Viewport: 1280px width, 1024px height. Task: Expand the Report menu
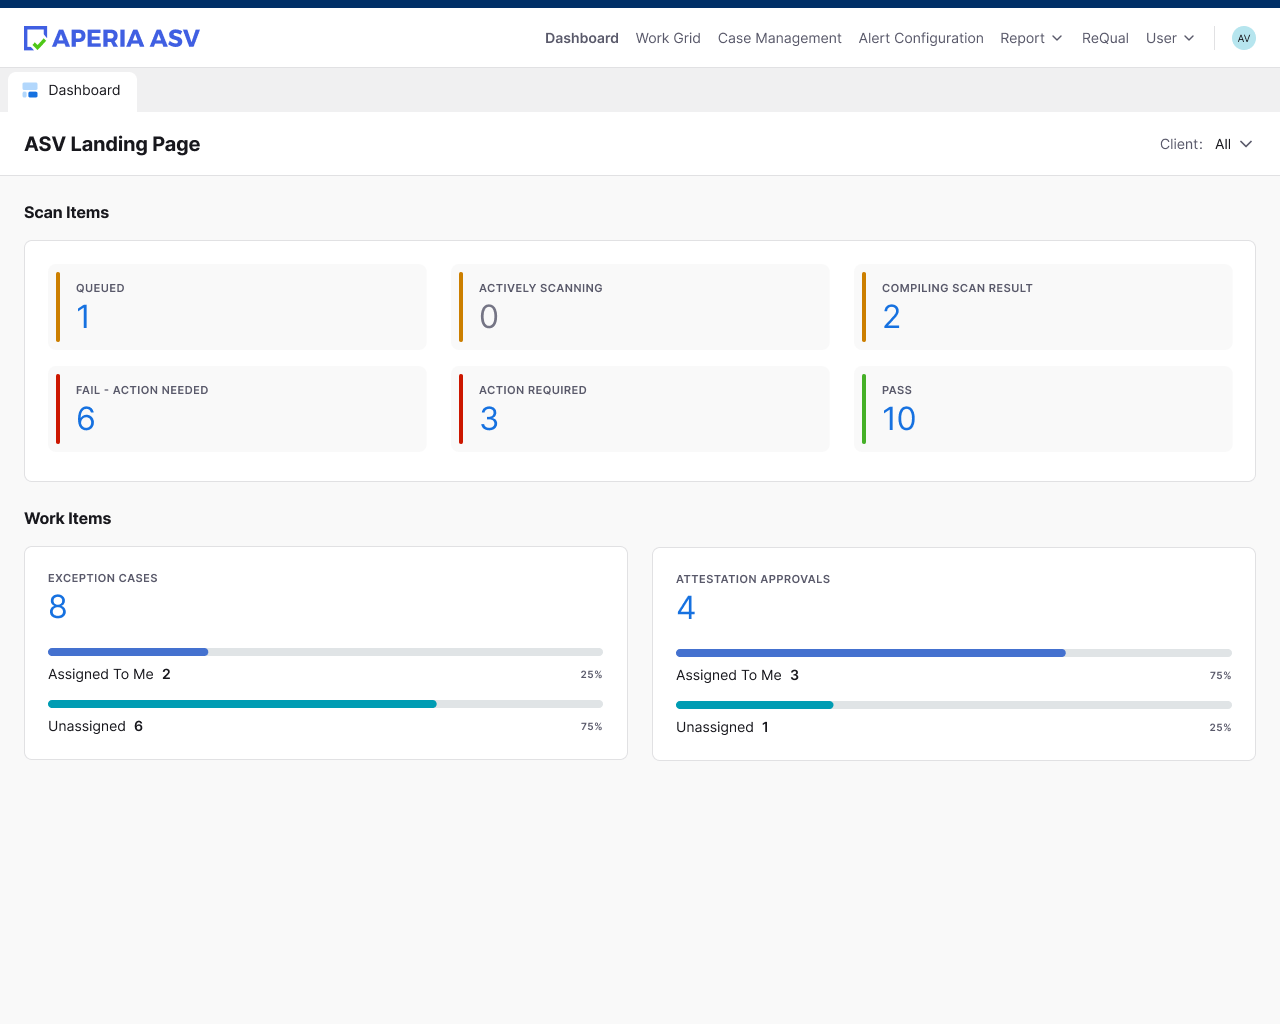pyautogui.click(x=1031, y=38)
